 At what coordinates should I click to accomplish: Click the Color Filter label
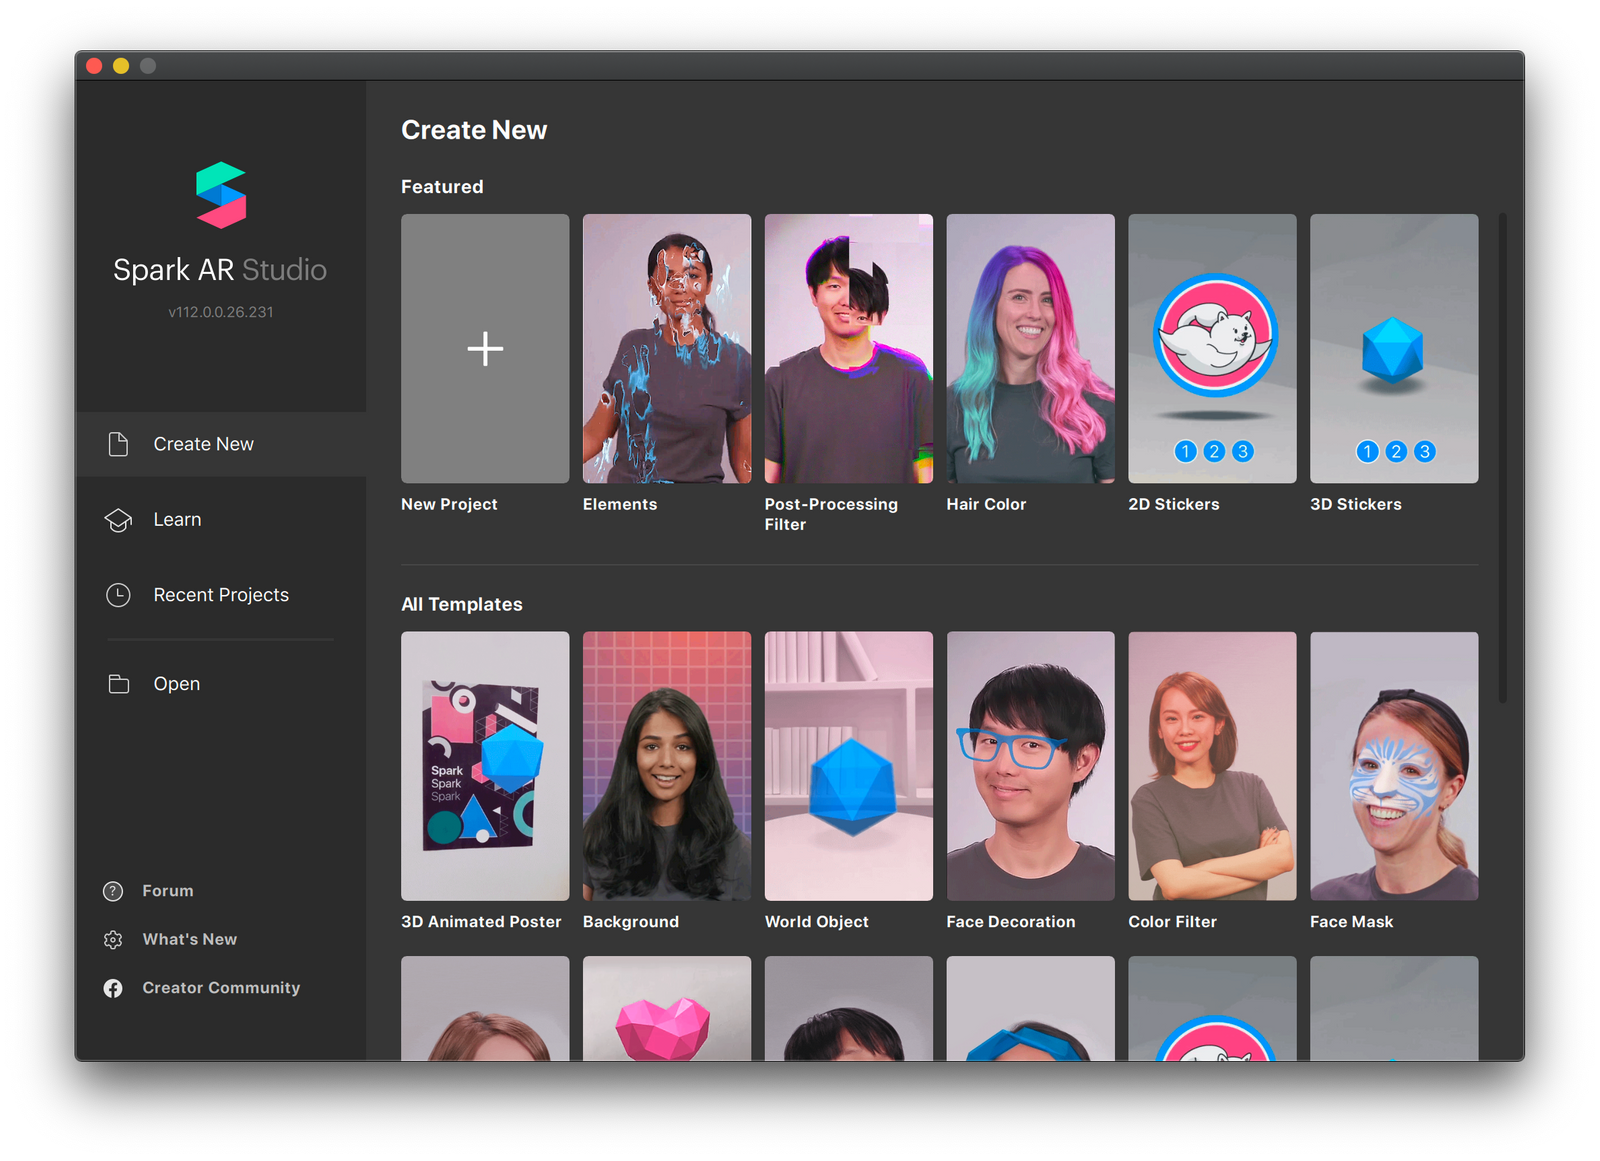pos(1173,922)
